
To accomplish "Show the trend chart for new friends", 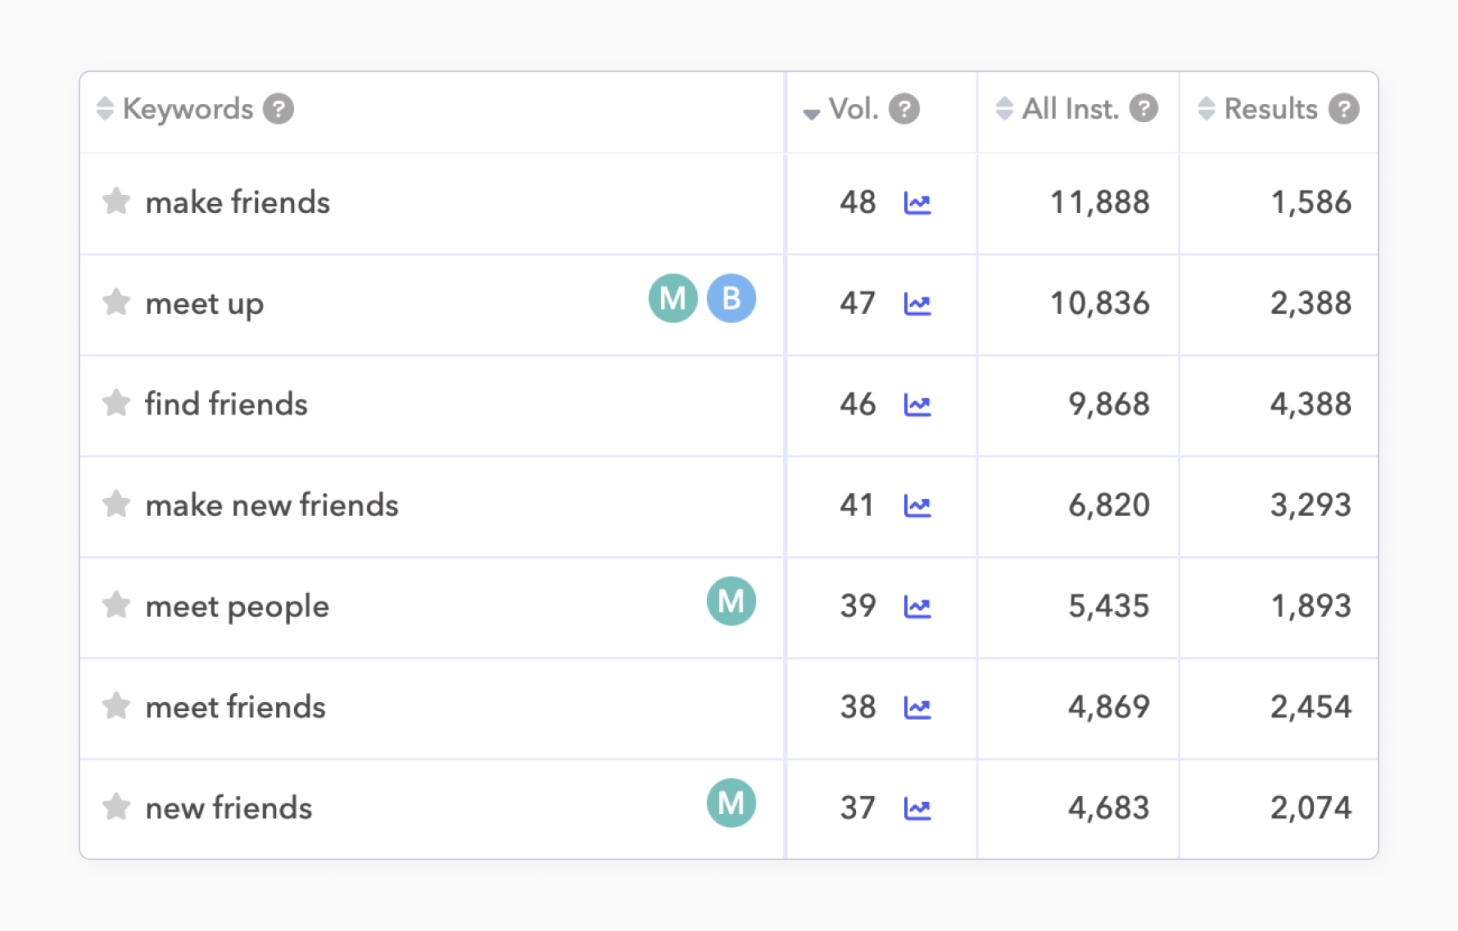I will pos(917,809).
